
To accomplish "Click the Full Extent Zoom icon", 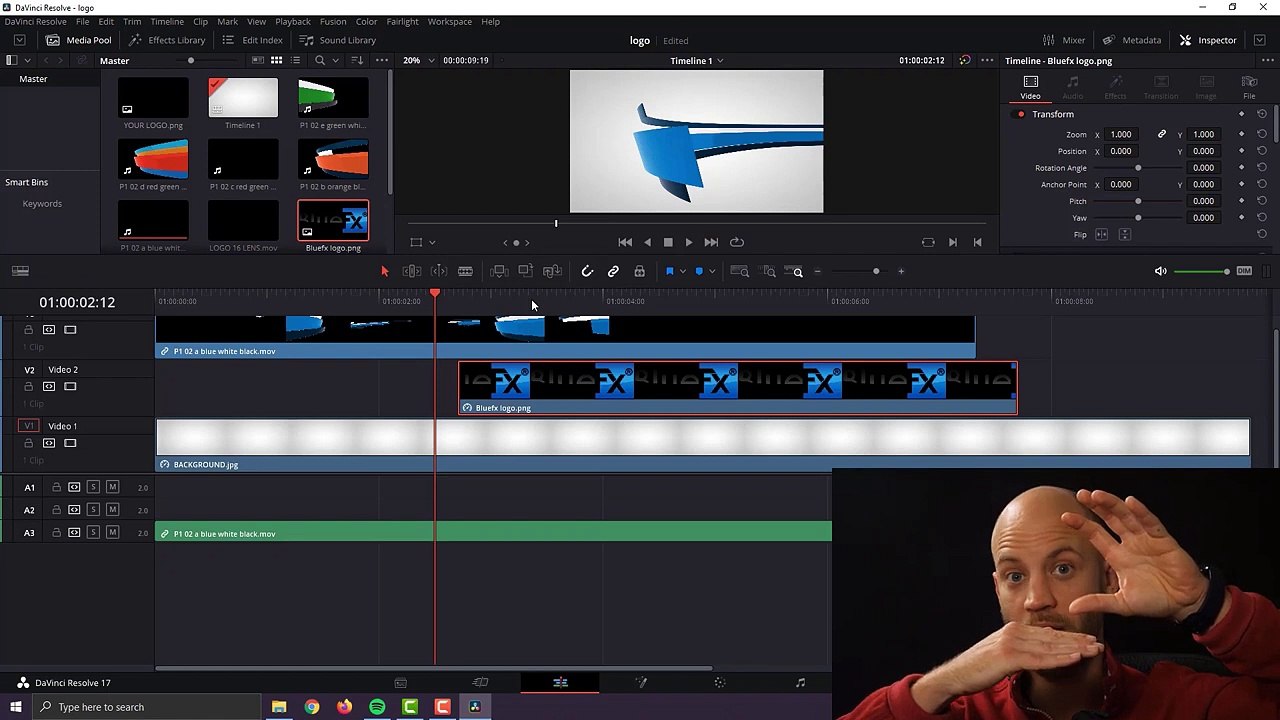I will (740, 271).
